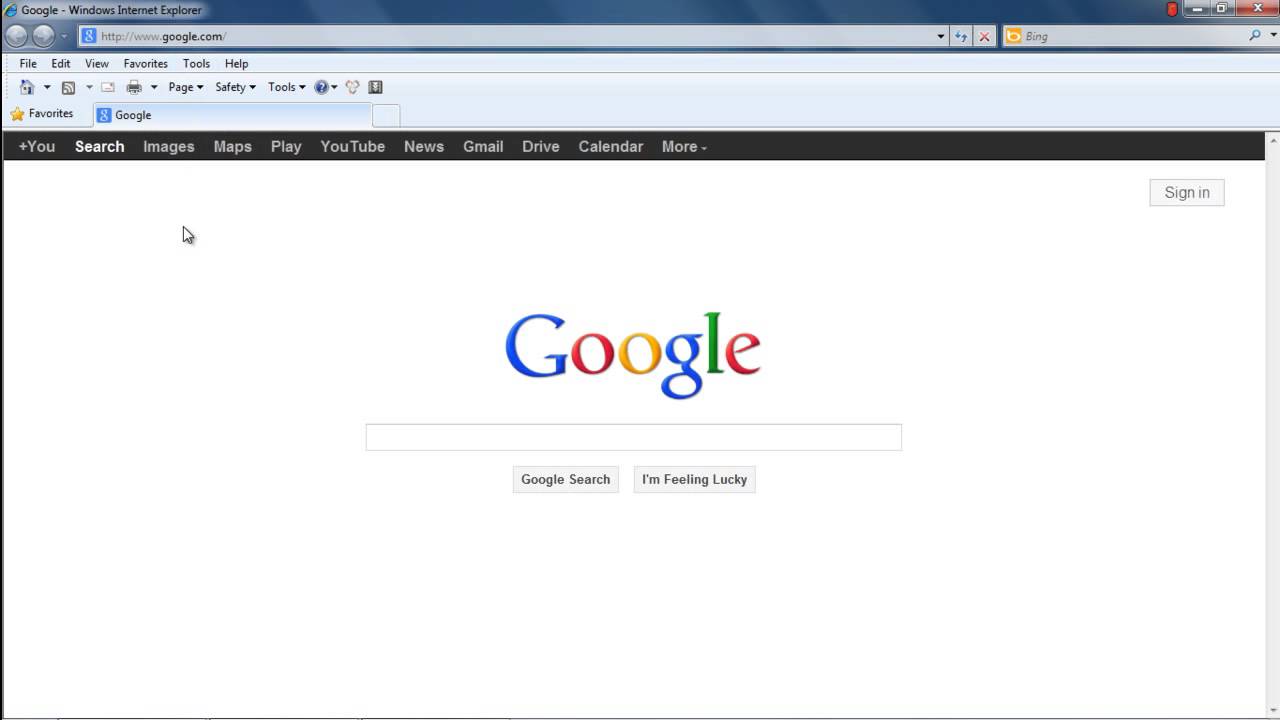Select the Google tab
This screenshot has height=720, width=1280.
point(232,115)
